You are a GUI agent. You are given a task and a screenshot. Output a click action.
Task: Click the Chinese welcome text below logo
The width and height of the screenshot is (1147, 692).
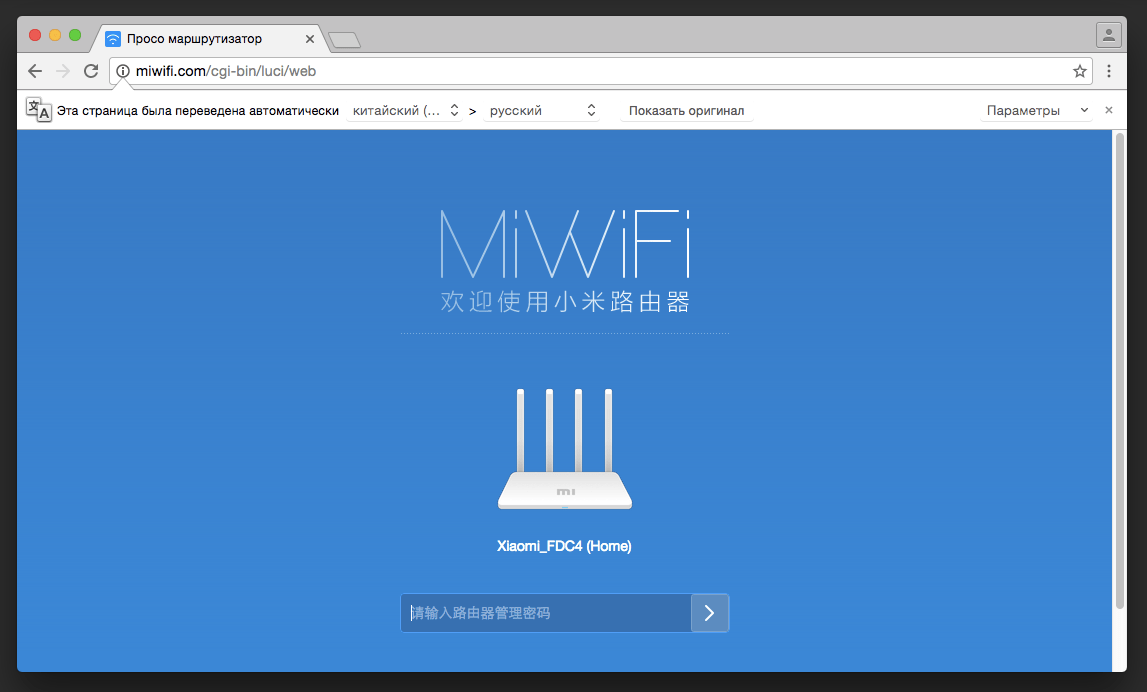click(x=565, y=301)
